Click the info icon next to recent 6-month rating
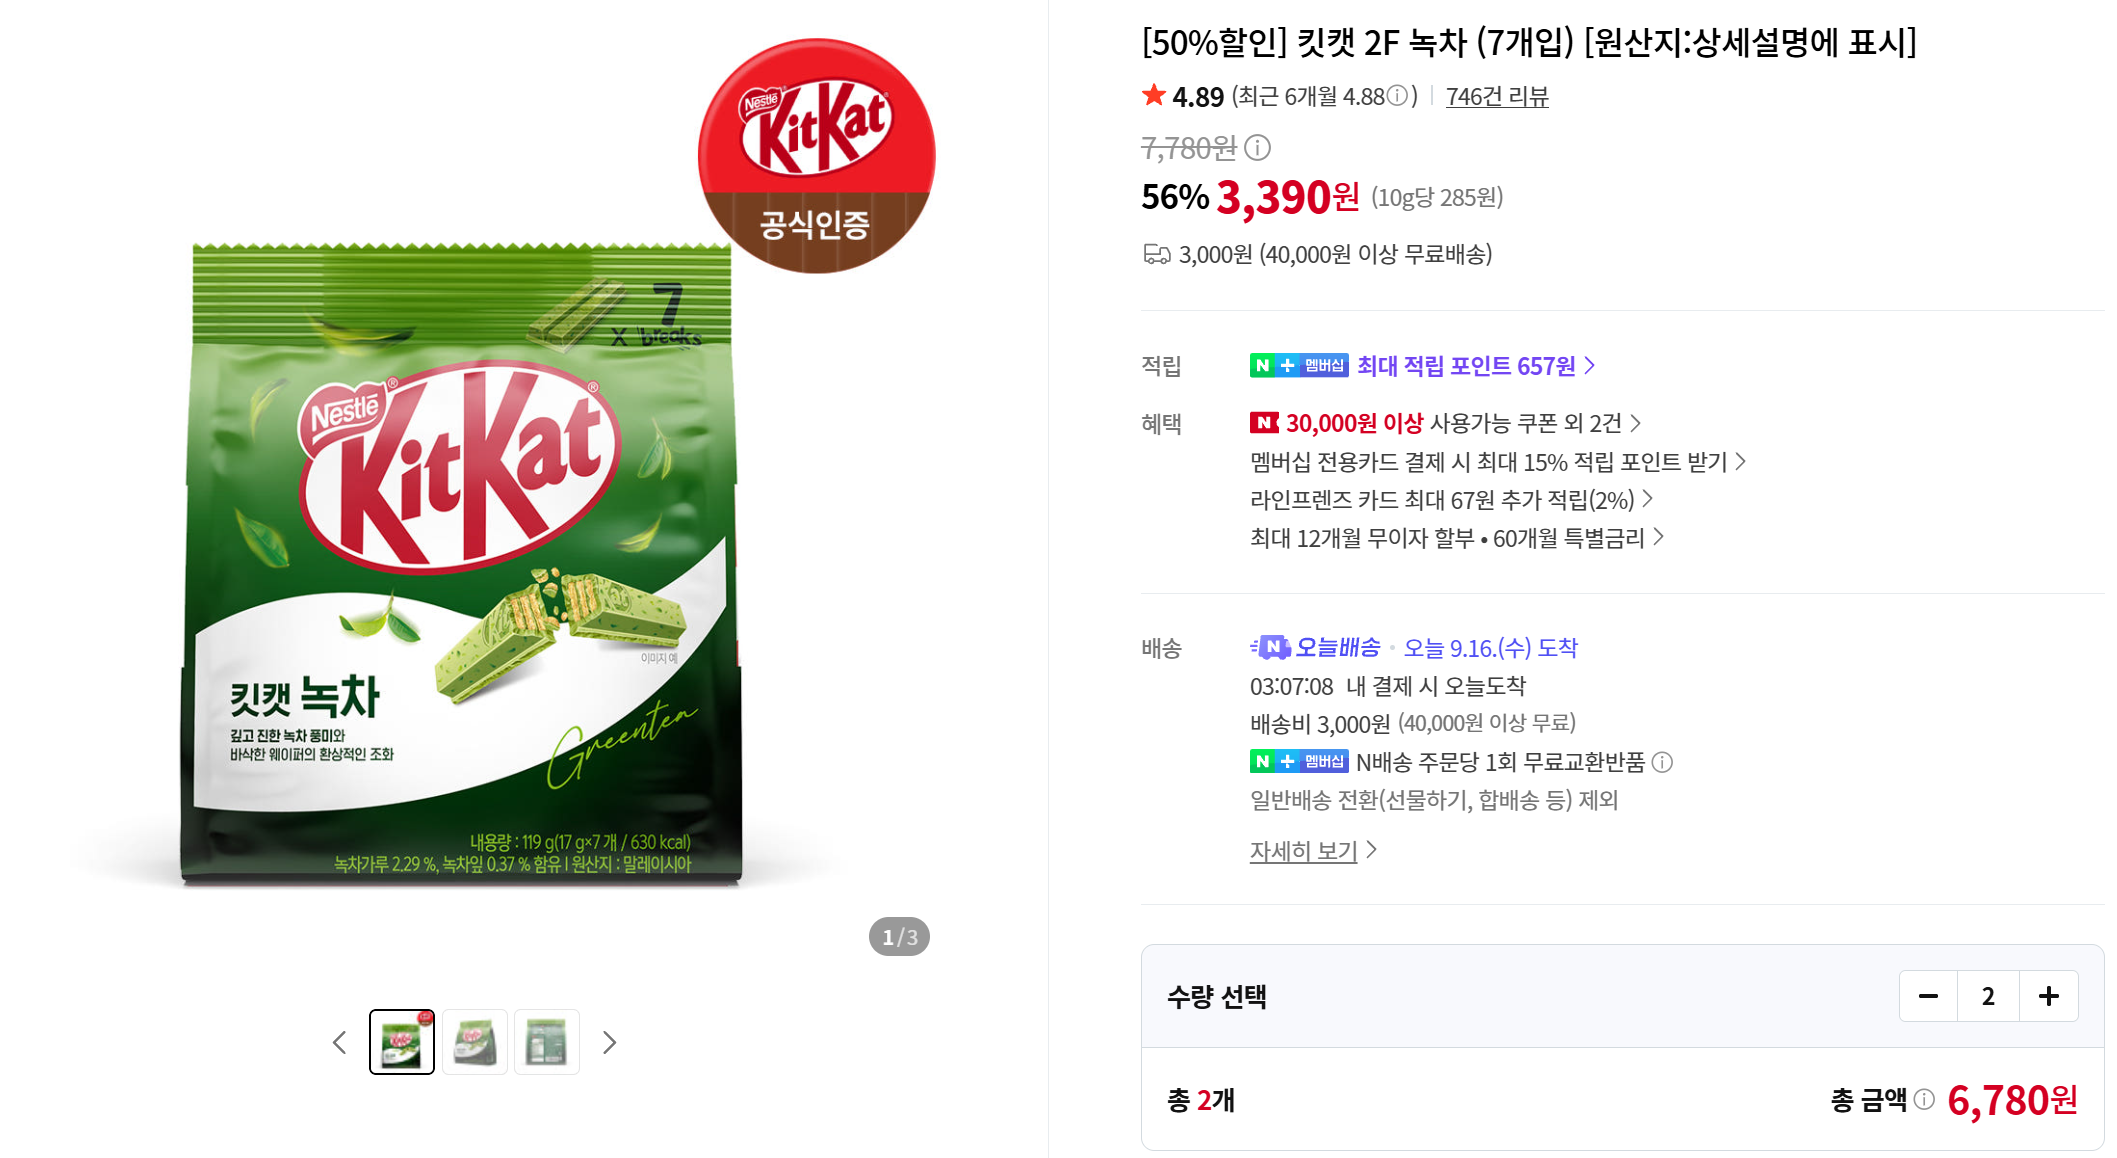 click(1397, 96)
